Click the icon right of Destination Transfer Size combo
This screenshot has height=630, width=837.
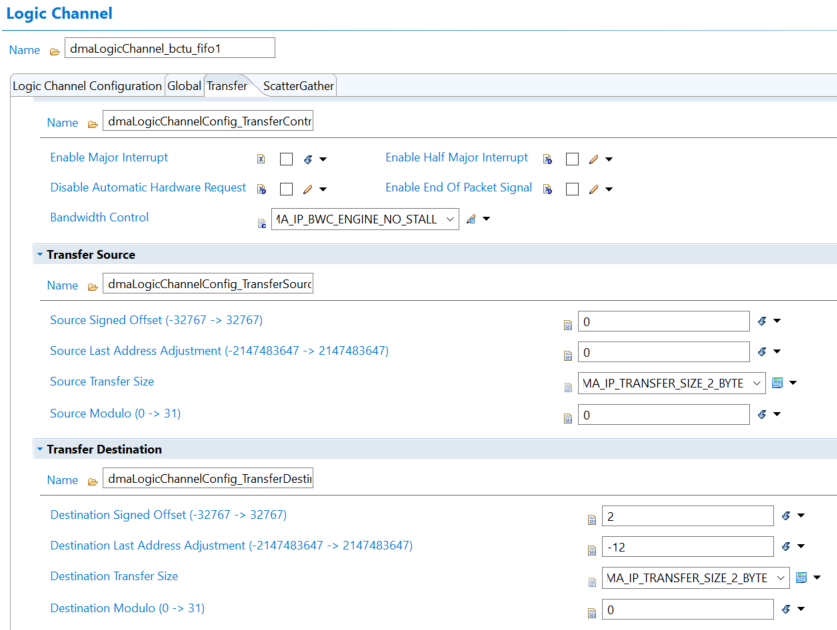tap(801, 578)
